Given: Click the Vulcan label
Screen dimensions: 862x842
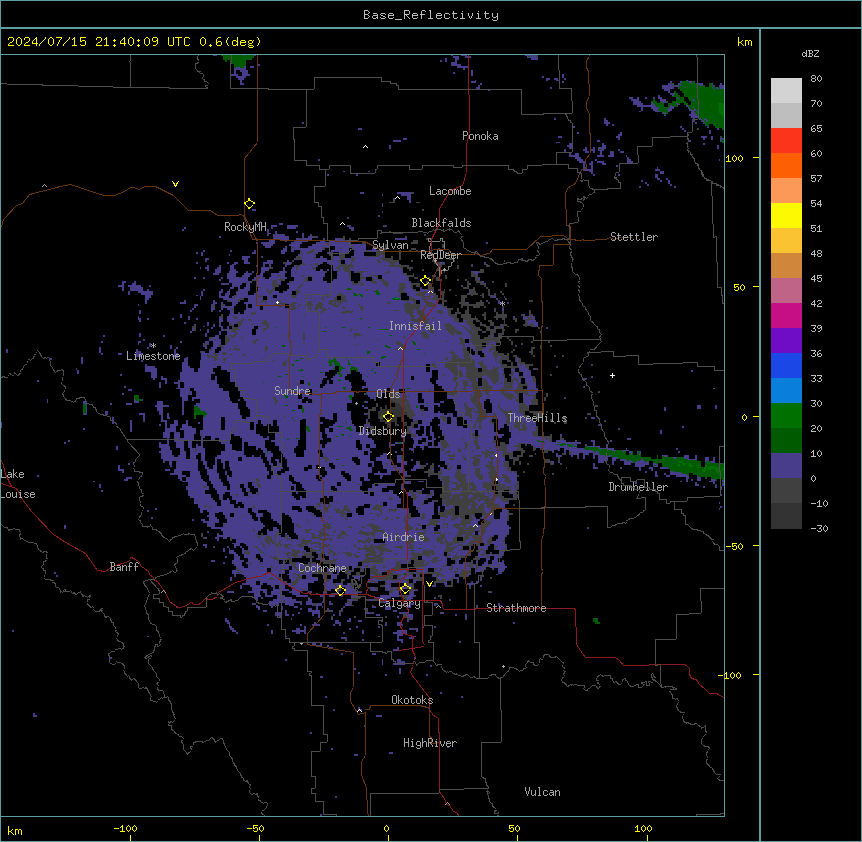Looking at the screenshot, I should tap(542, 792).
